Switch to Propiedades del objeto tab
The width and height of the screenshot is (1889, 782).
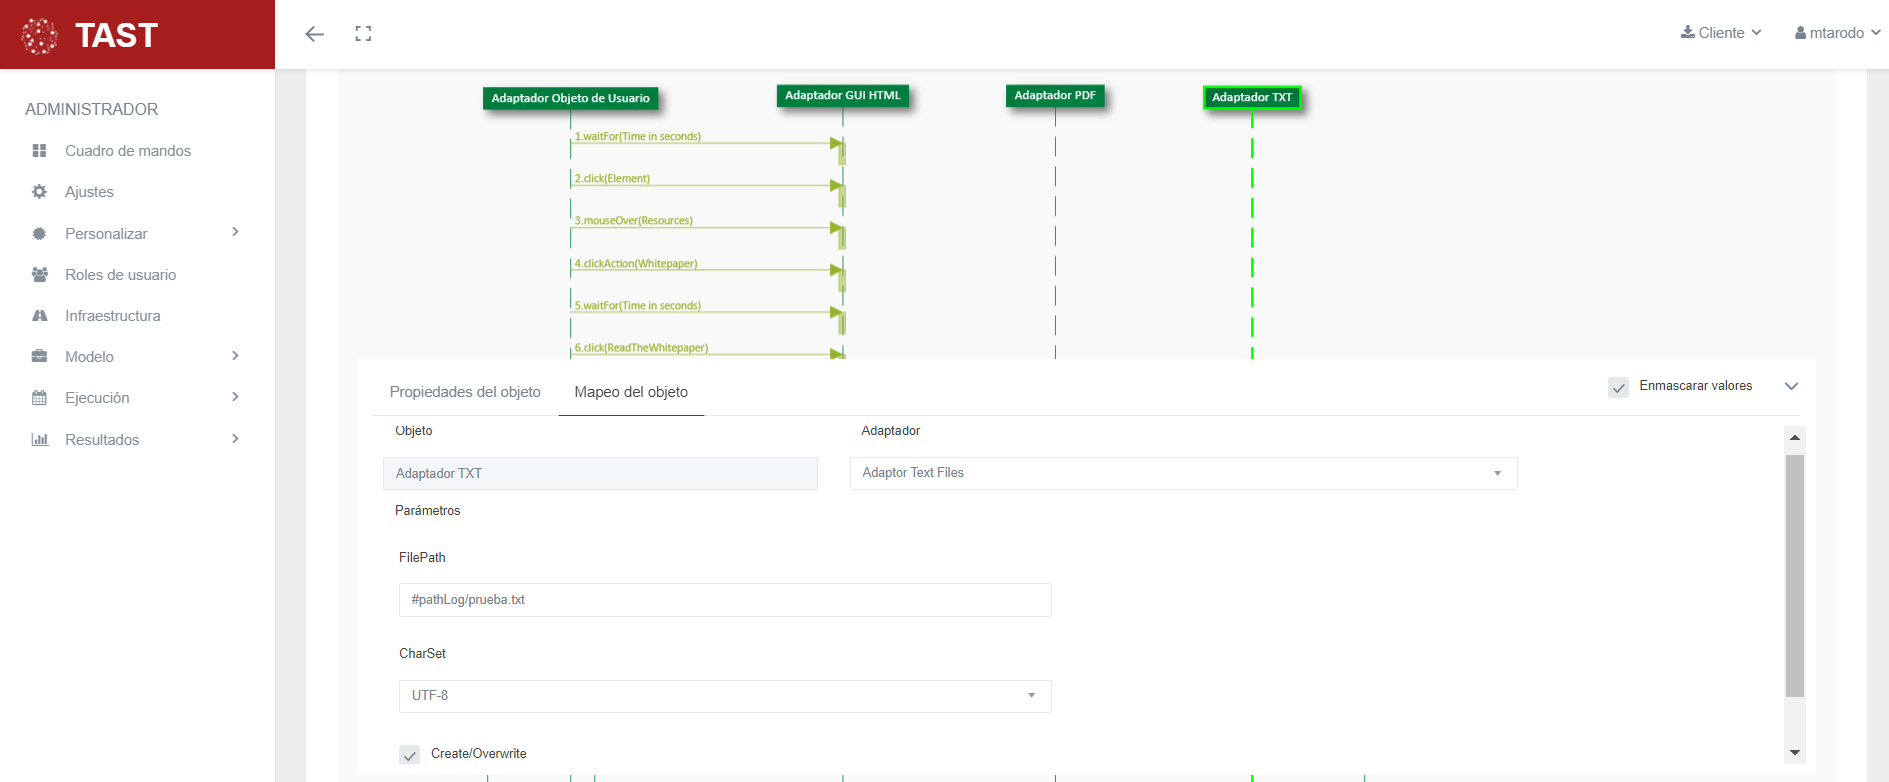(465, 392)
